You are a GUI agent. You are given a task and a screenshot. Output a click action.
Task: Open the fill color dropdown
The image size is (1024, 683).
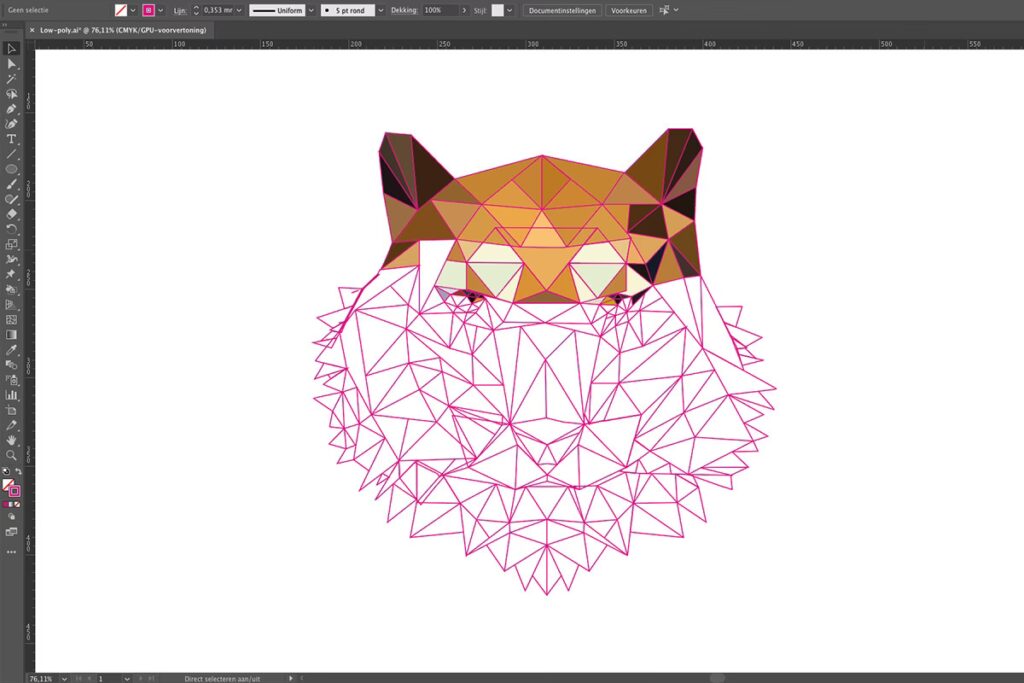tap(133, 10)
